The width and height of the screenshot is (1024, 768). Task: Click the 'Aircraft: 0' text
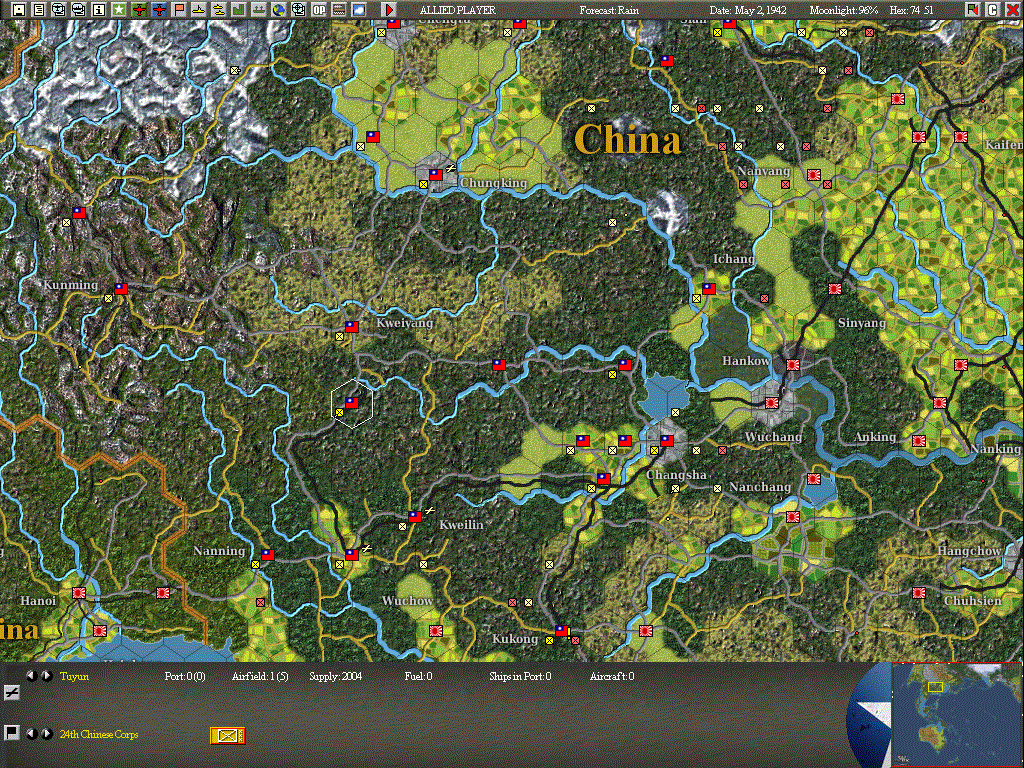coord(611,677)
